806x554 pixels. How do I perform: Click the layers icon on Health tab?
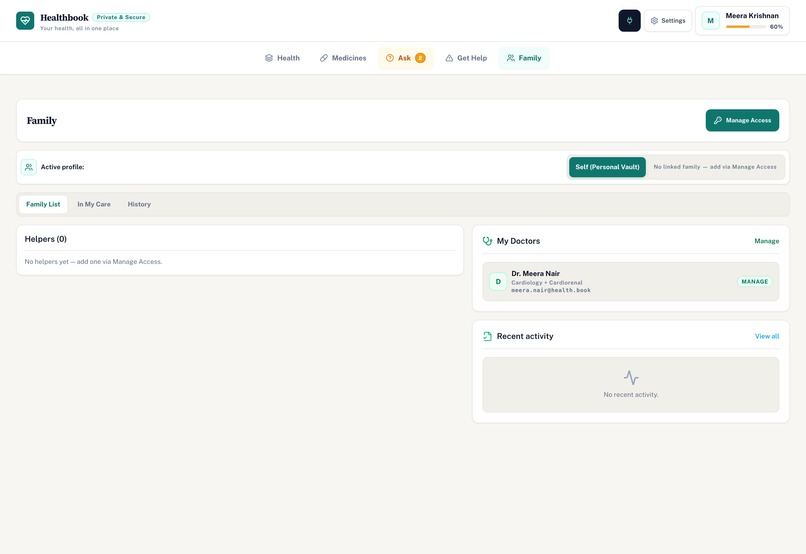tap(268, 58)
